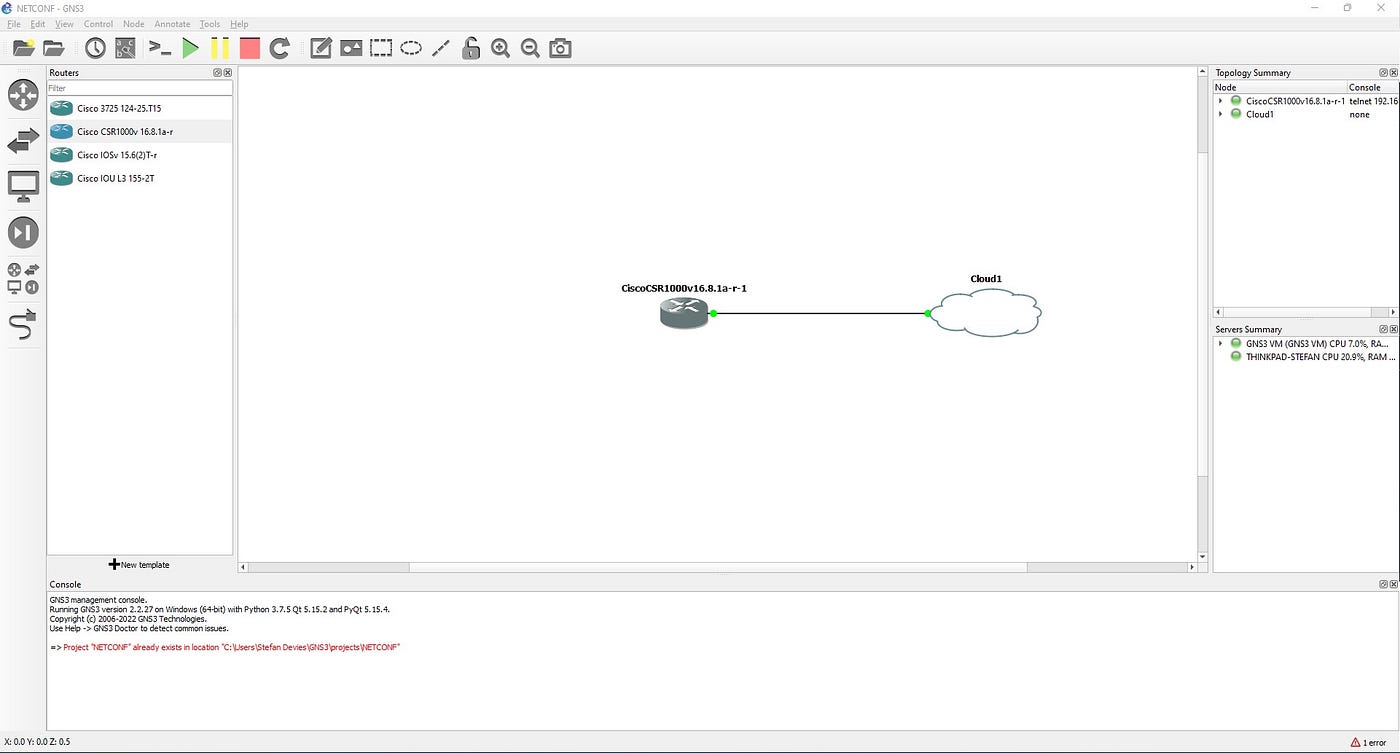Select Cisco IOSv 15.6(2)T-r template
Screen dimensions: 1400x753
tap(139, 155)
